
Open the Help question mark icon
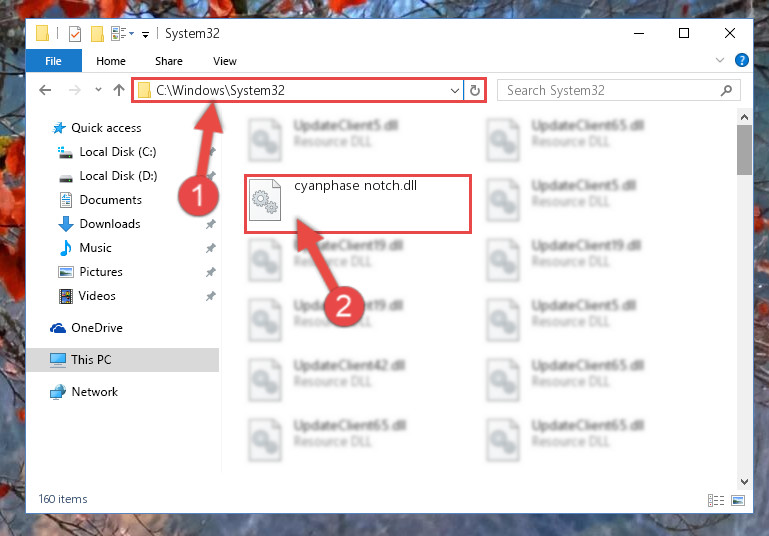click(742, 60)
